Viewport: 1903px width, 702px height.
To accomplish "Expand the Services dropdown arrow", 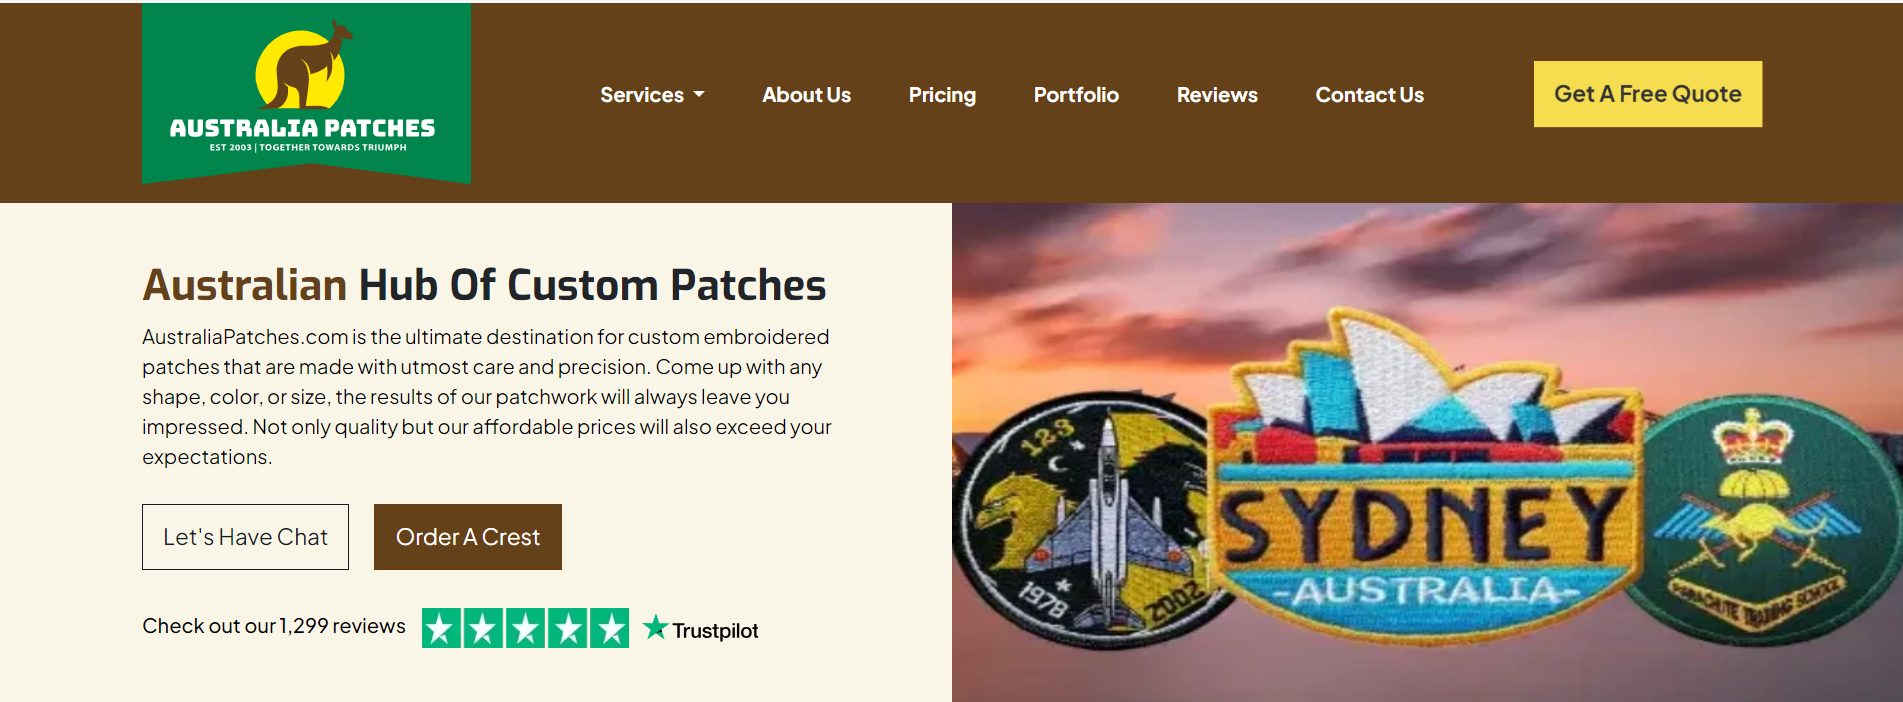I will click(699, 95).
